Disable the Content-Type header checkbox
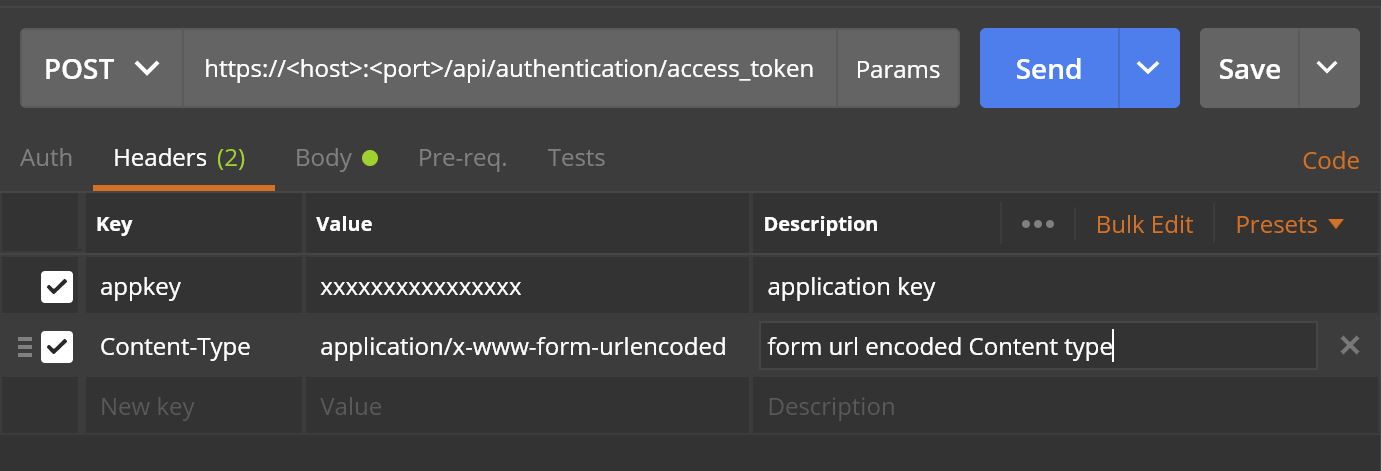Viewport: 1381px width, 471px height. click(x=57, y=347)
